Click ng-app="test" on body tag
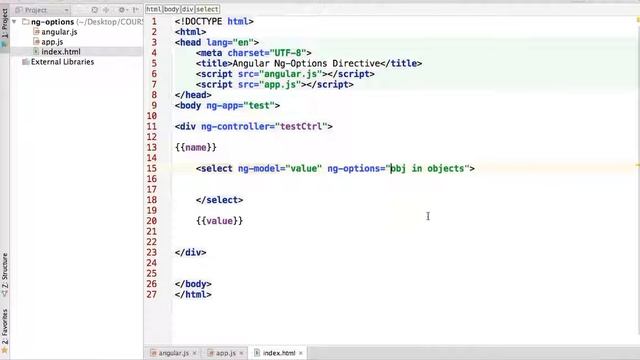This screenshot has height=360, width=640. point(240,106)
